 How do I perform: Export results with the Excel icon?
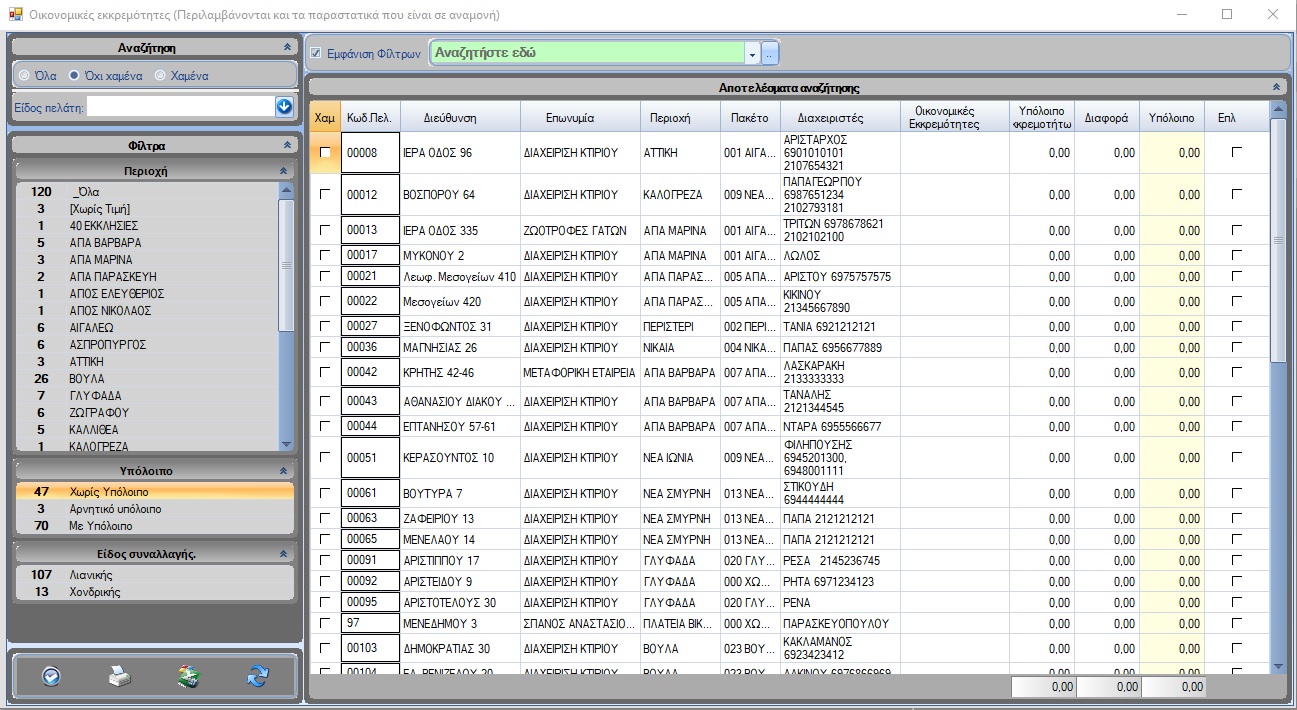(x=189, y=677)
